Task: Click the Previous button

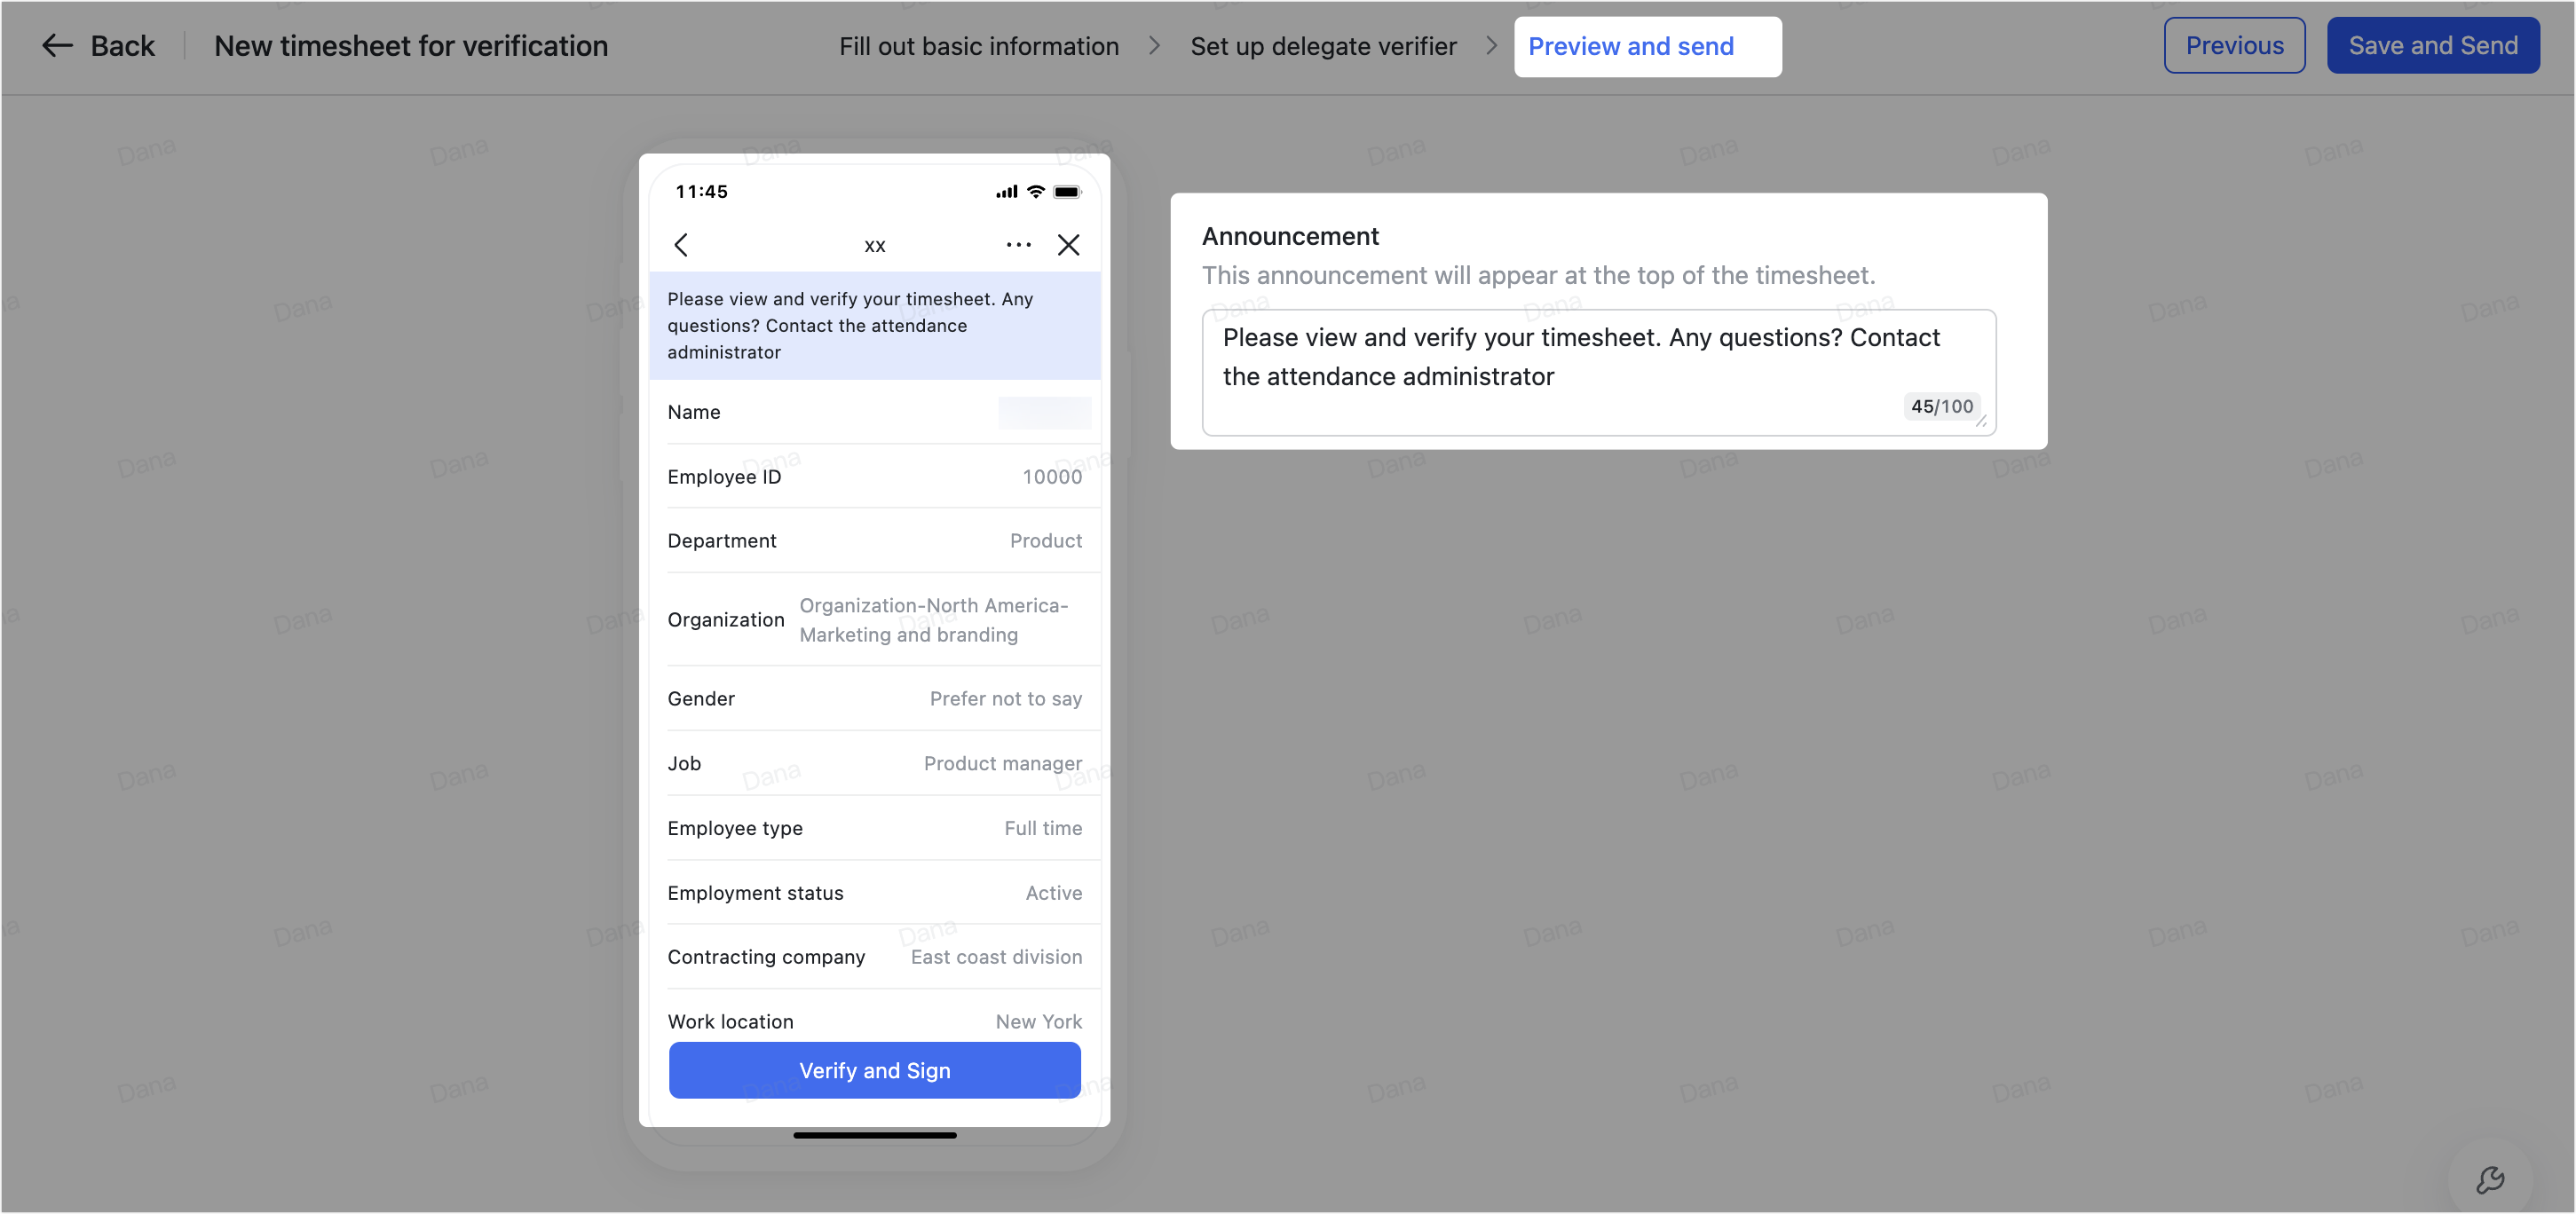Action: [2233, 46]
